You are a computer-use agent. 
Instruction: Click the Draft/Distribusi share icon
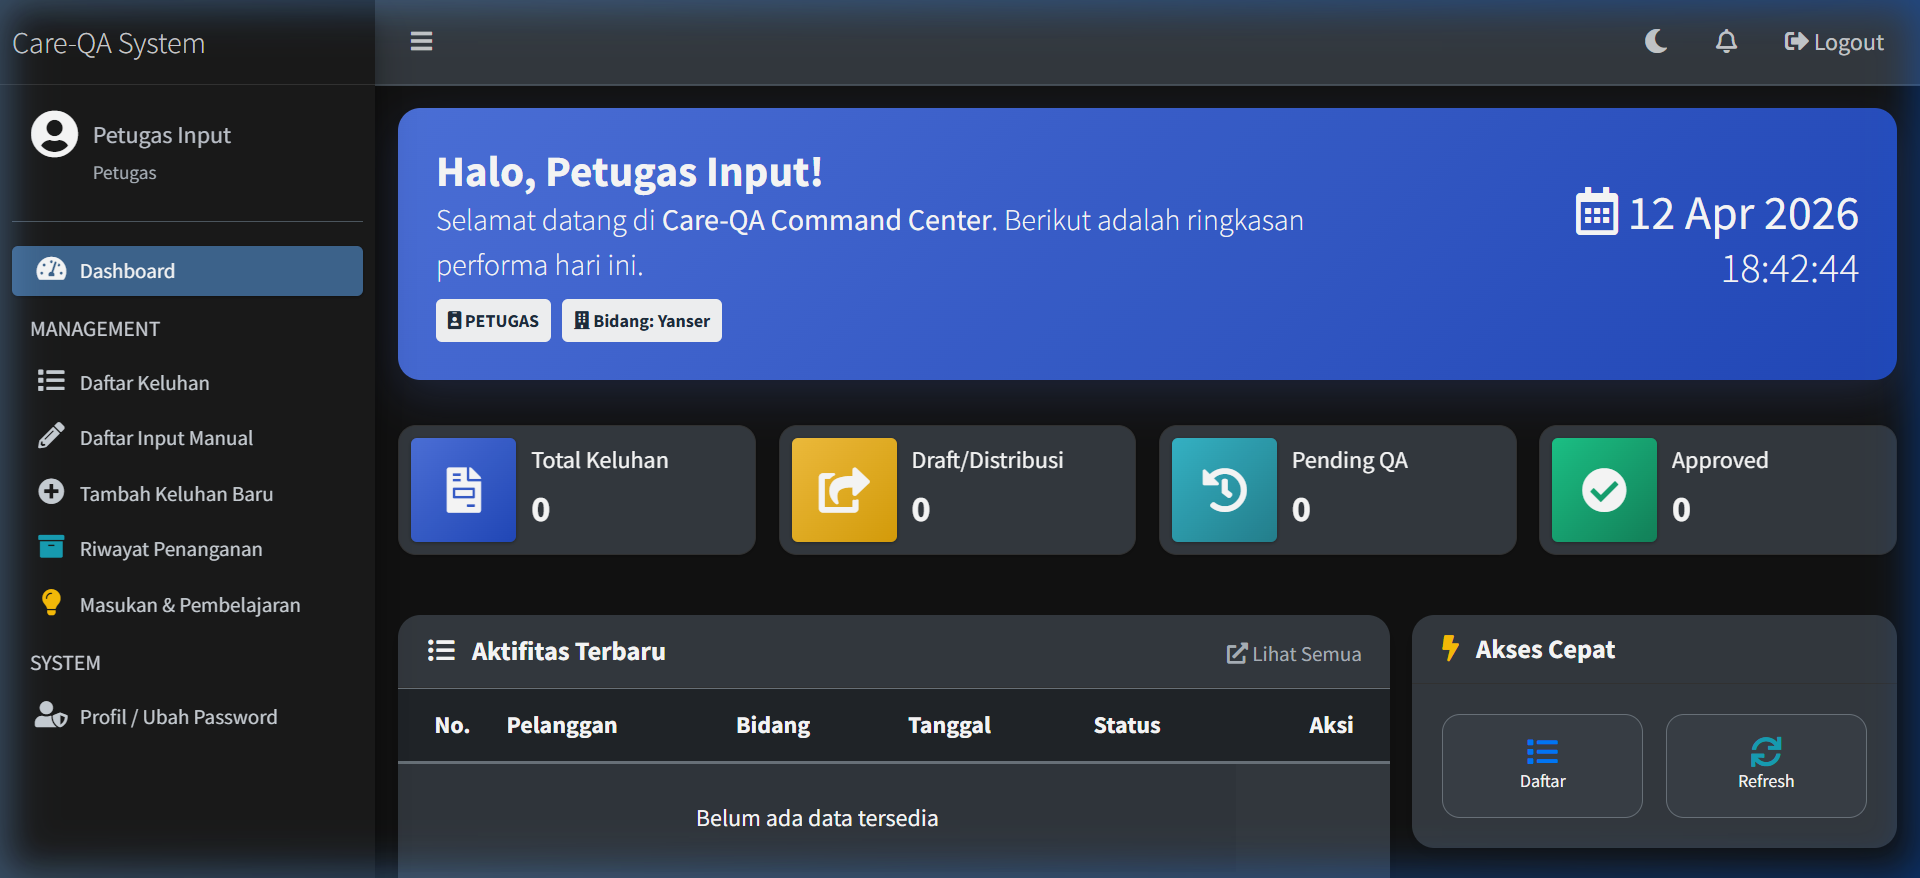click(844, 490)
